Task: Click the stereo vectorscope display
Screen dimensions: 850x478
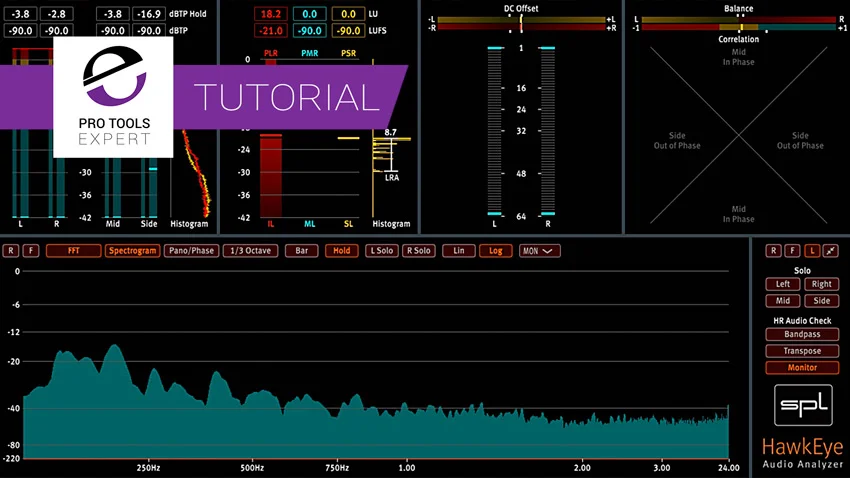Action: tap(739, 135)
